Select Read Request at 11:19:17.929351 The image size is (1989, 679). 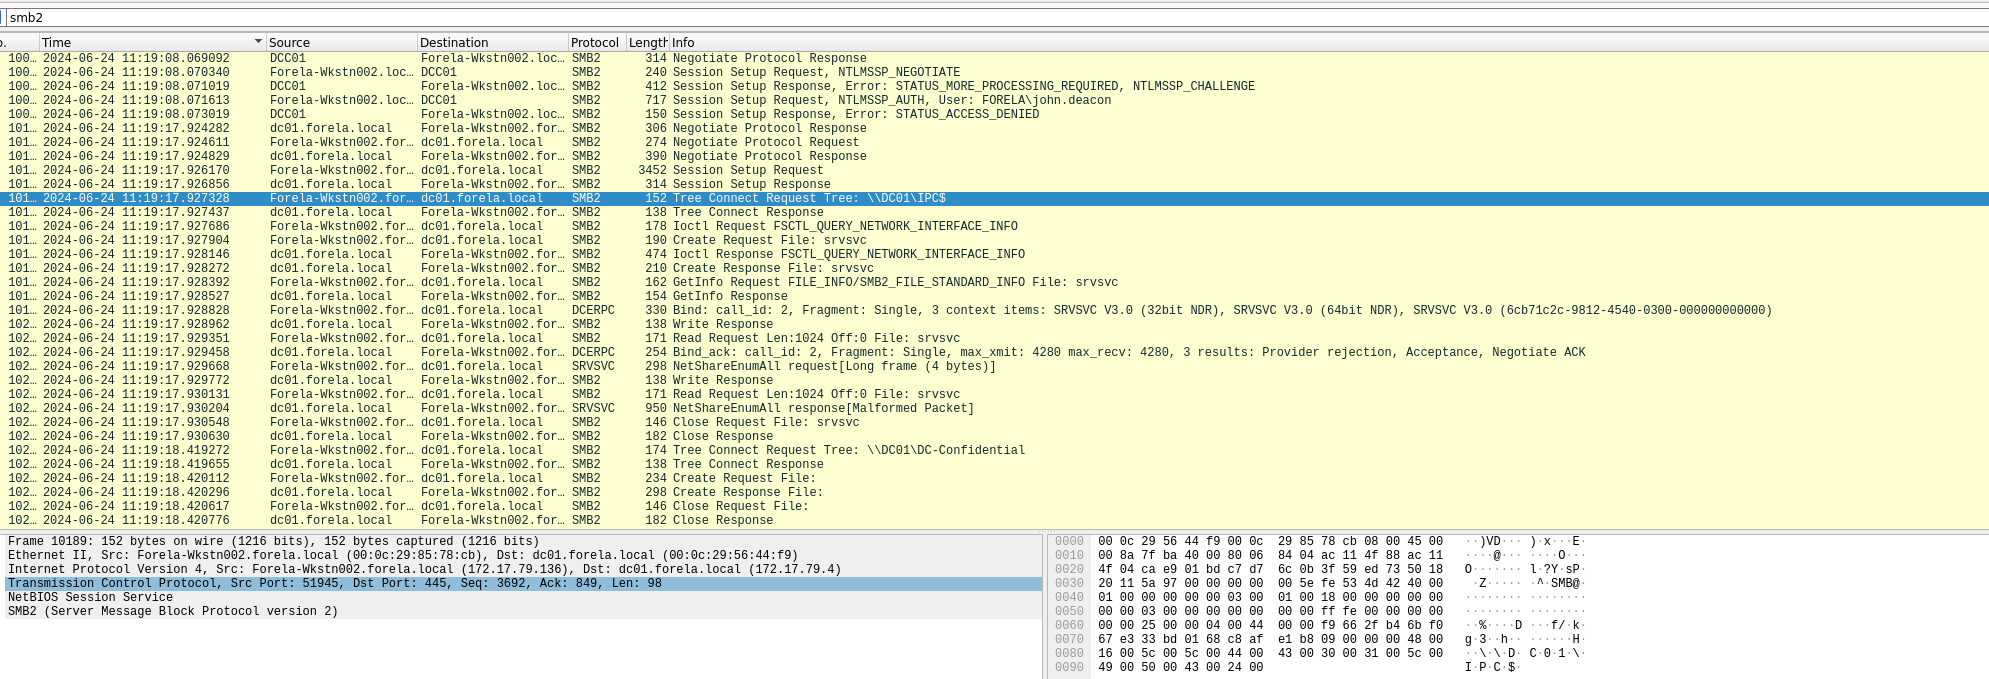point(994,338)
